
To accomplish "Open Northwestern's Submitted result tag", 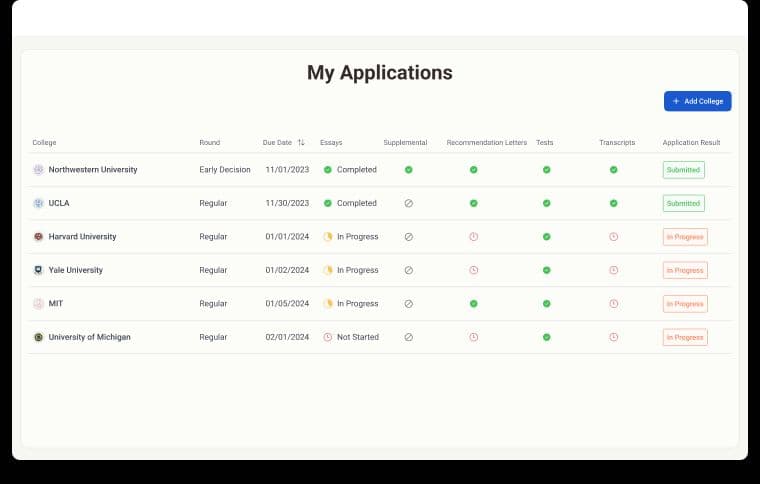I will click(x=683, y=170).
